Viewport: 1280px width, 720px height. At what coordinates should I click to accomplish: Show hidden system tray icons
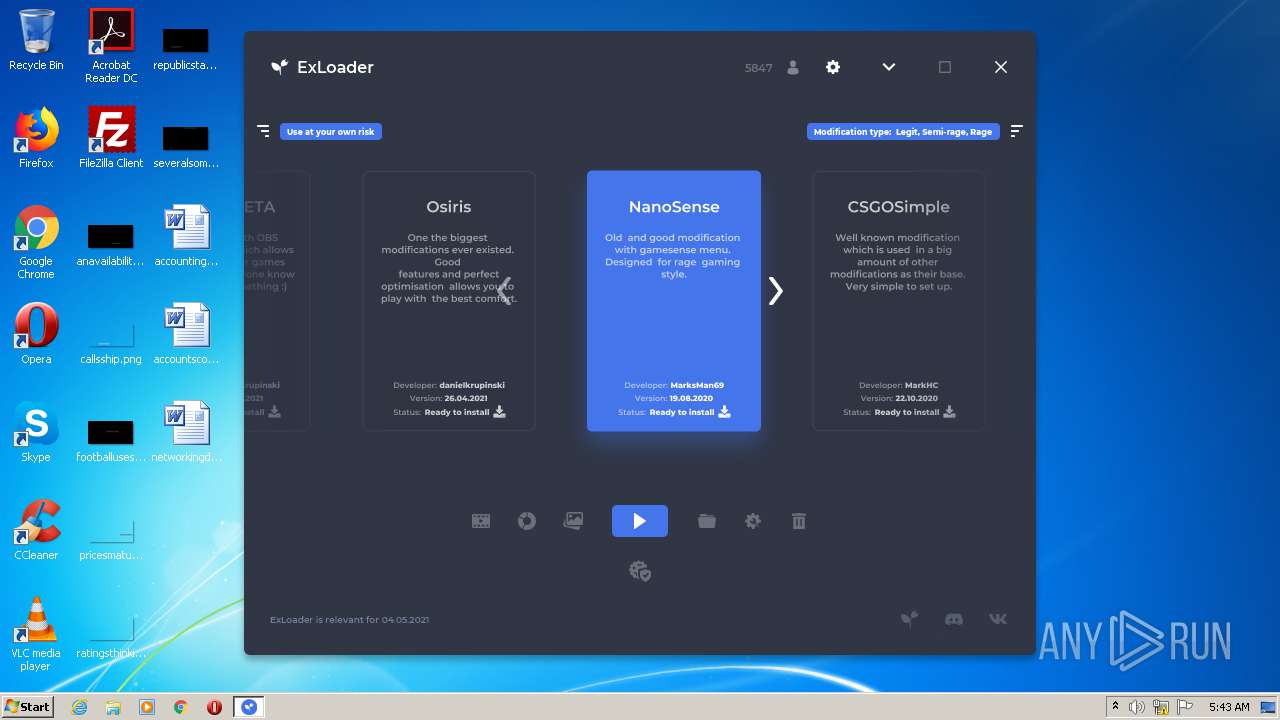(1115, 707)
